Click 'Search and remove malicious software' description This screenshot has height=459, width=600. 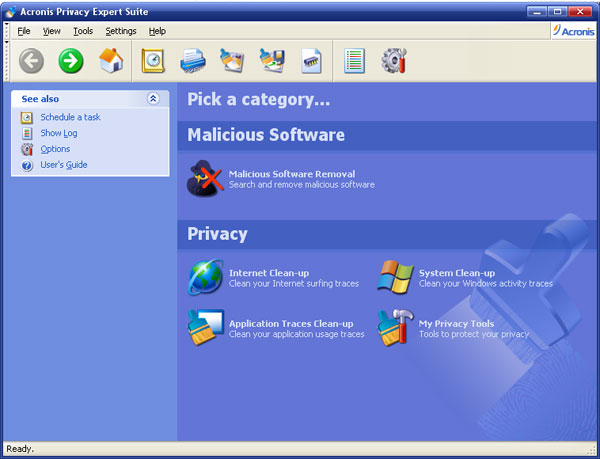302,184
